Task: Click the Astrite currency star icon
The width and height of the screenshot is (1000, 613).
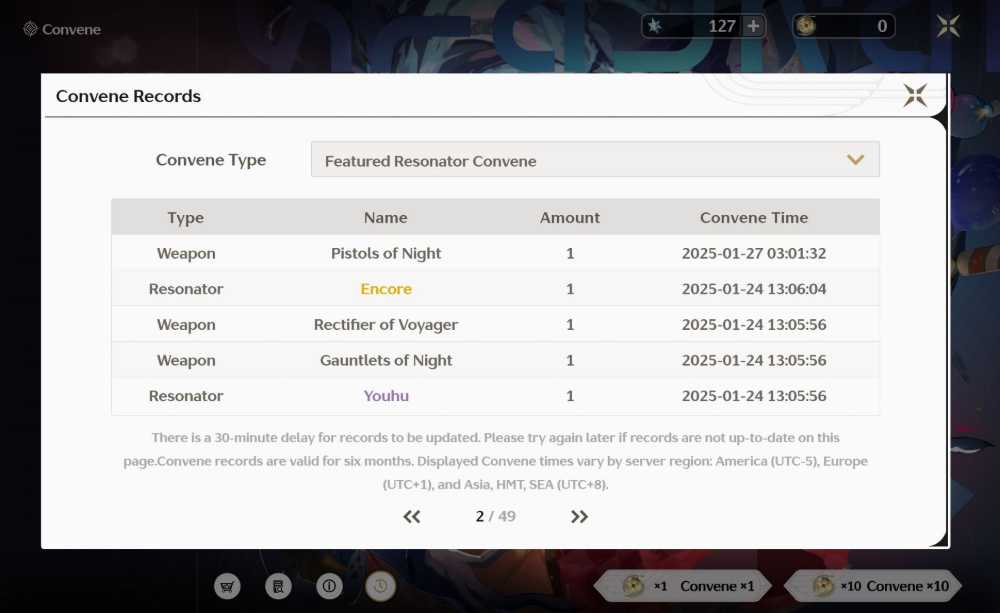Action: tap(654, 26)
